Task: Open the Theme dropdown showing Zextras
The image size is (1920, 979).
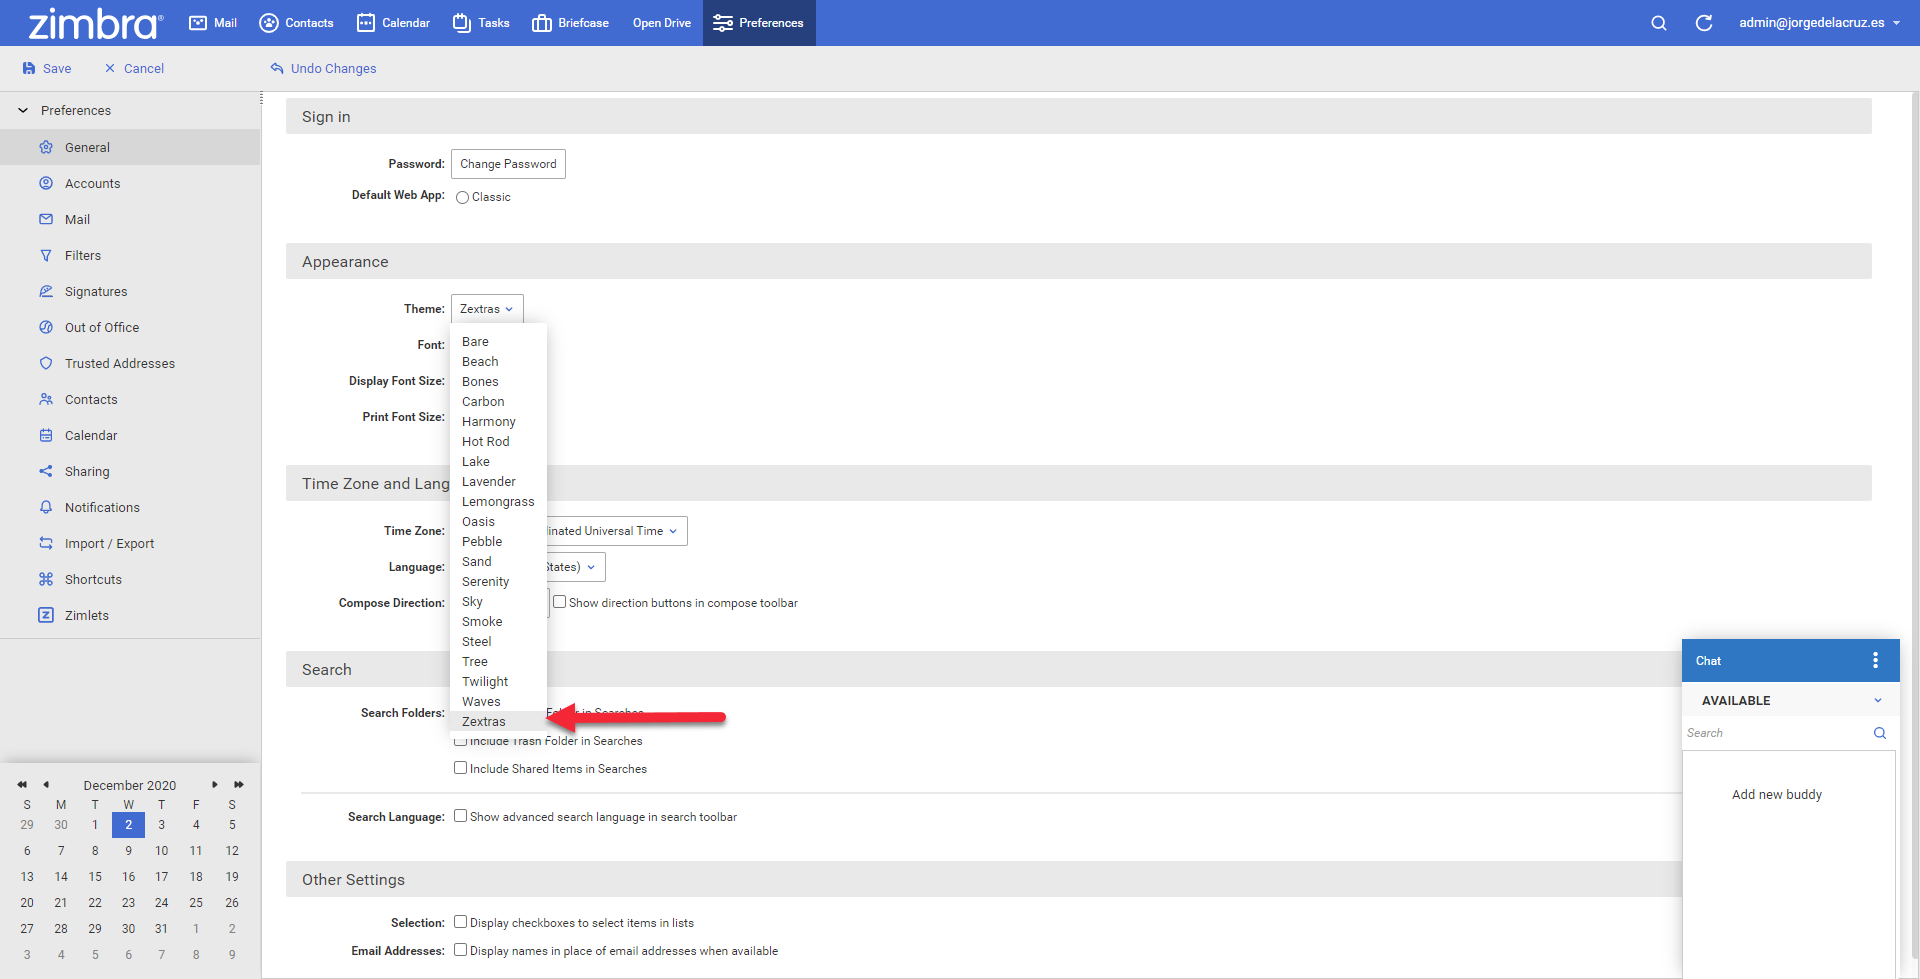Action: pyautogui.click(x=487, y=309)
